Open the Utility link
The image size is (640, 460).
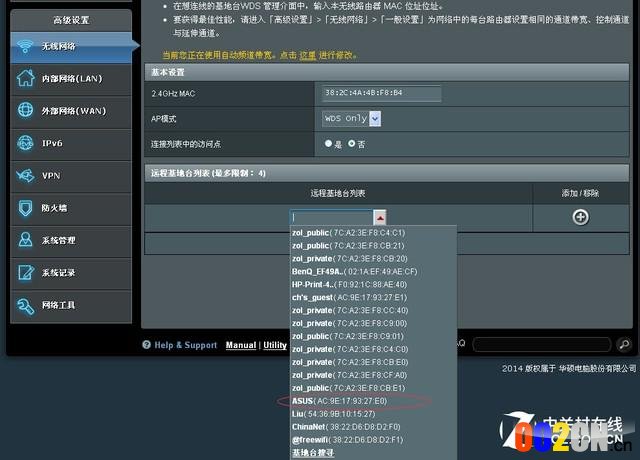click(x=275, y=345)
